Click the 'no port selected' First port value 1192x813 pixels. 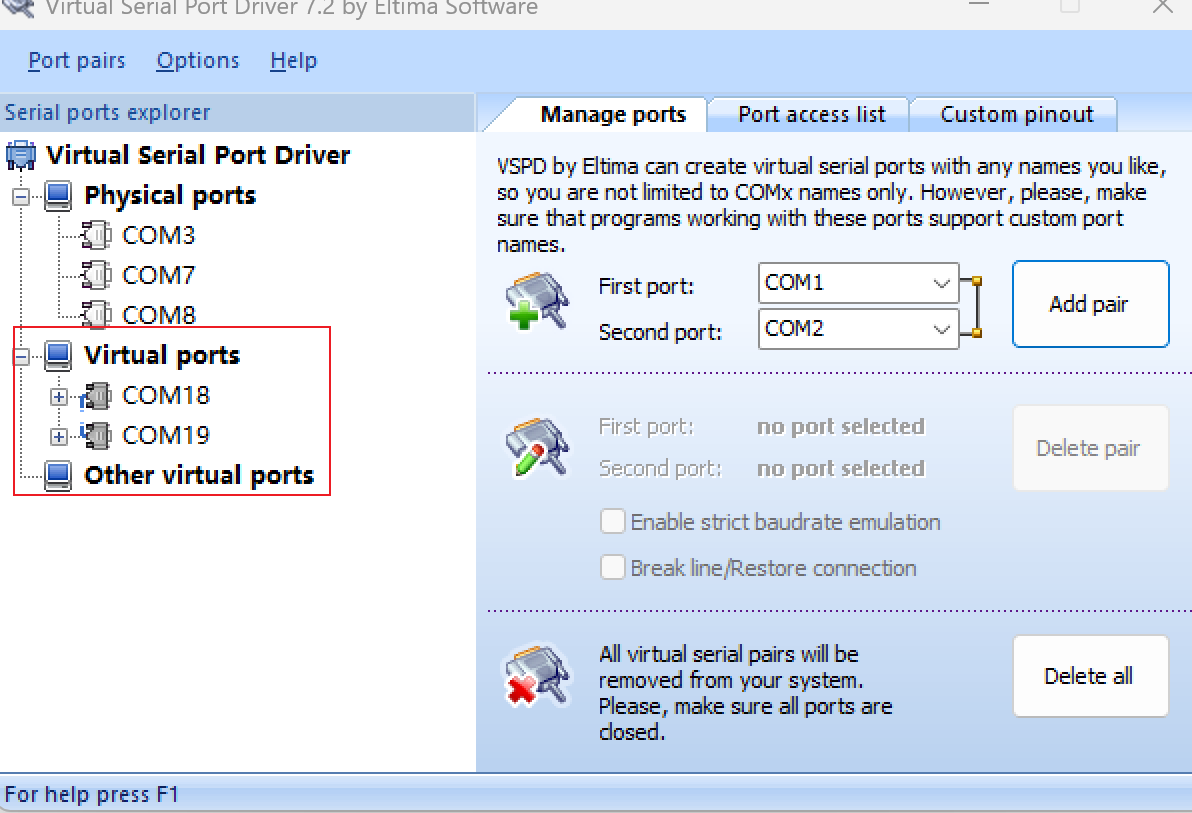coord(841,427)
